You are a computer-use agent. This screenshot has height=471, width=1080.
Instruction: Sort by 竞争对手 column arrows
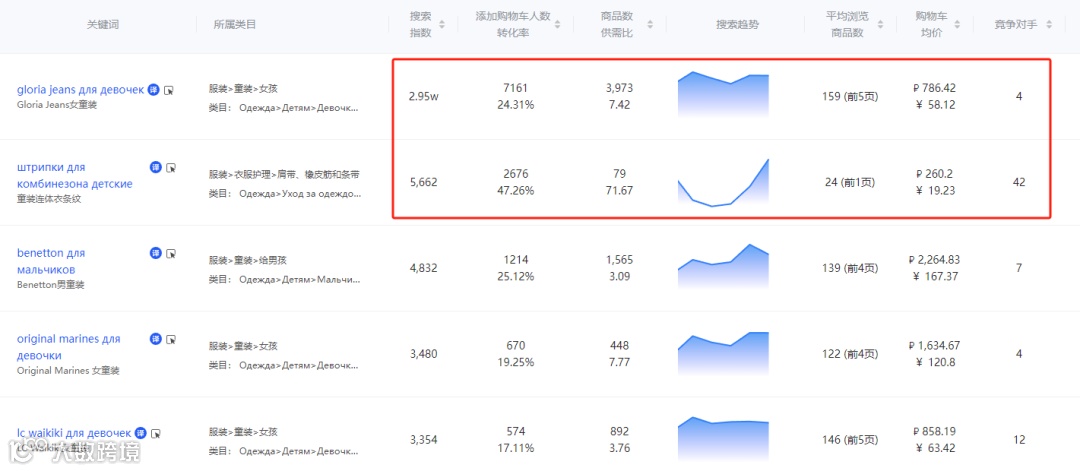pos(1049,25)
